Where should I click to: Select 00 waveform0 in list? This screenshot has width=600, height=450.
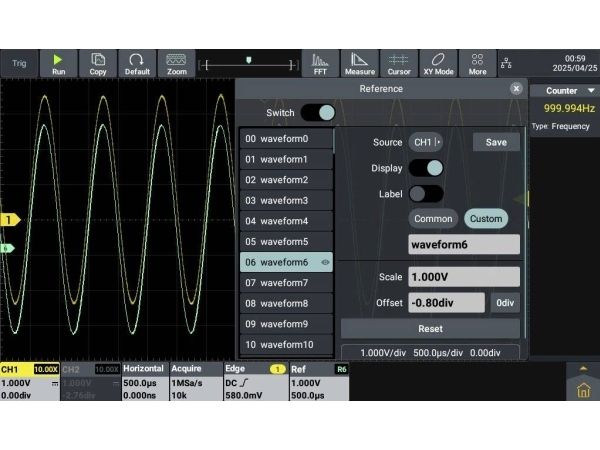[x=286, y=139]
